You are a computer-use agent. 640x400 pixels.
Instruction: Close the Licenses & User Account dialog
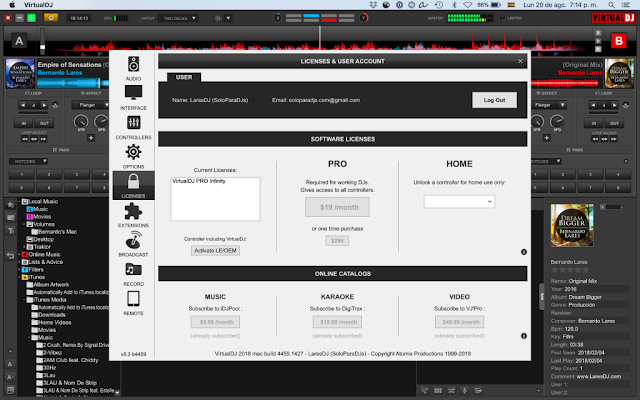520,61
